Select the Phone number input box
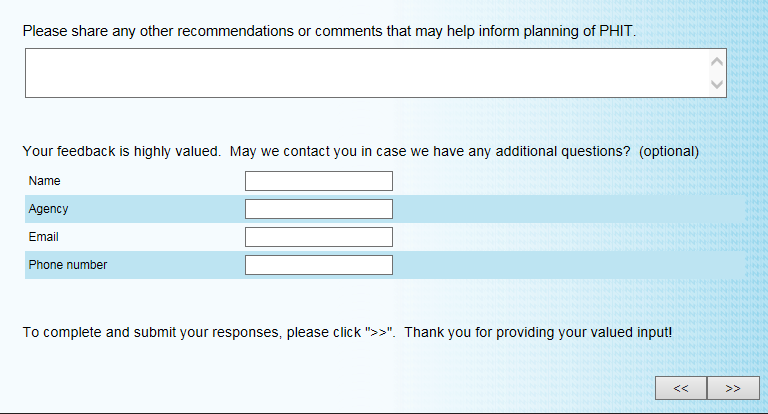 (x=318, y=265)
